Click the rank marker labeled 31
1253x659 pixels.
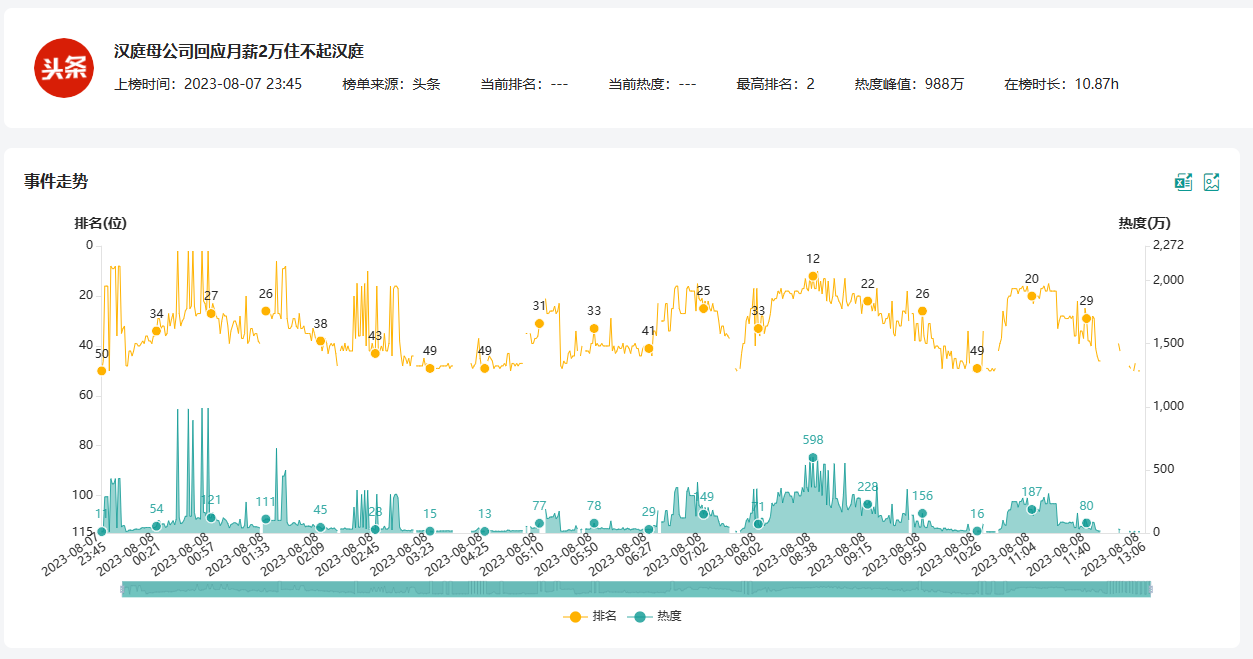coord(539,323)
